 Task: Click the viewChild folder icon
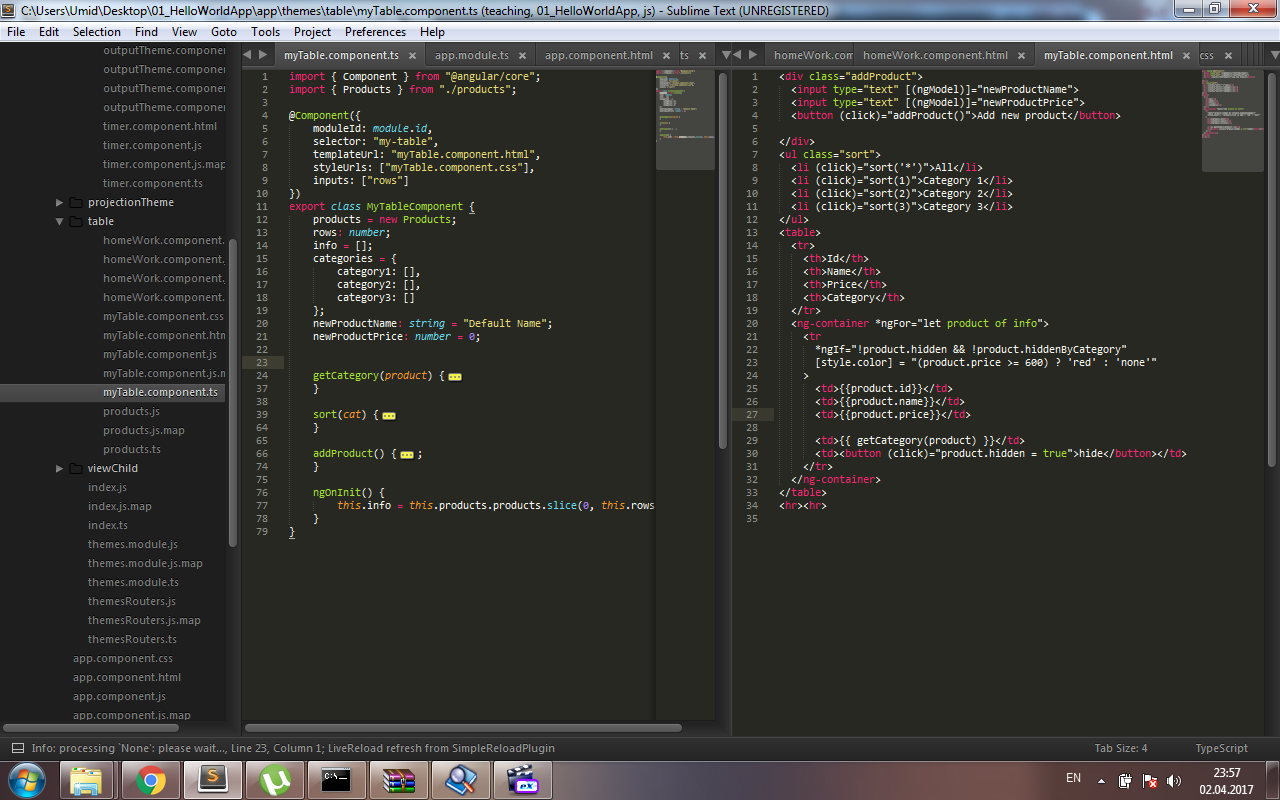(x=75, y=468)
